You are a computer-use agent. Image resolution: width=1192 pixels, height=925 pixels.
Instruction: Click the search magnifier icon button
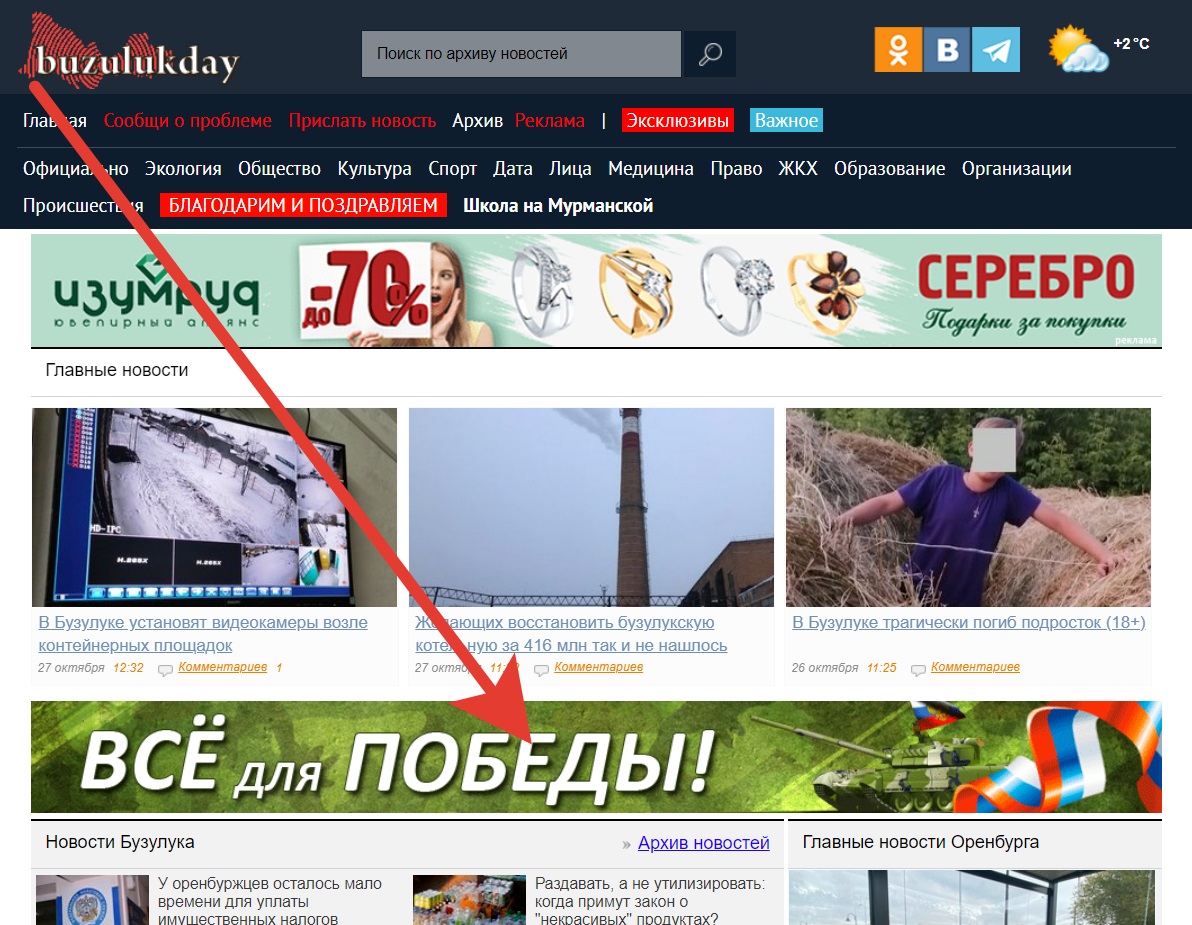coord(710,54)
